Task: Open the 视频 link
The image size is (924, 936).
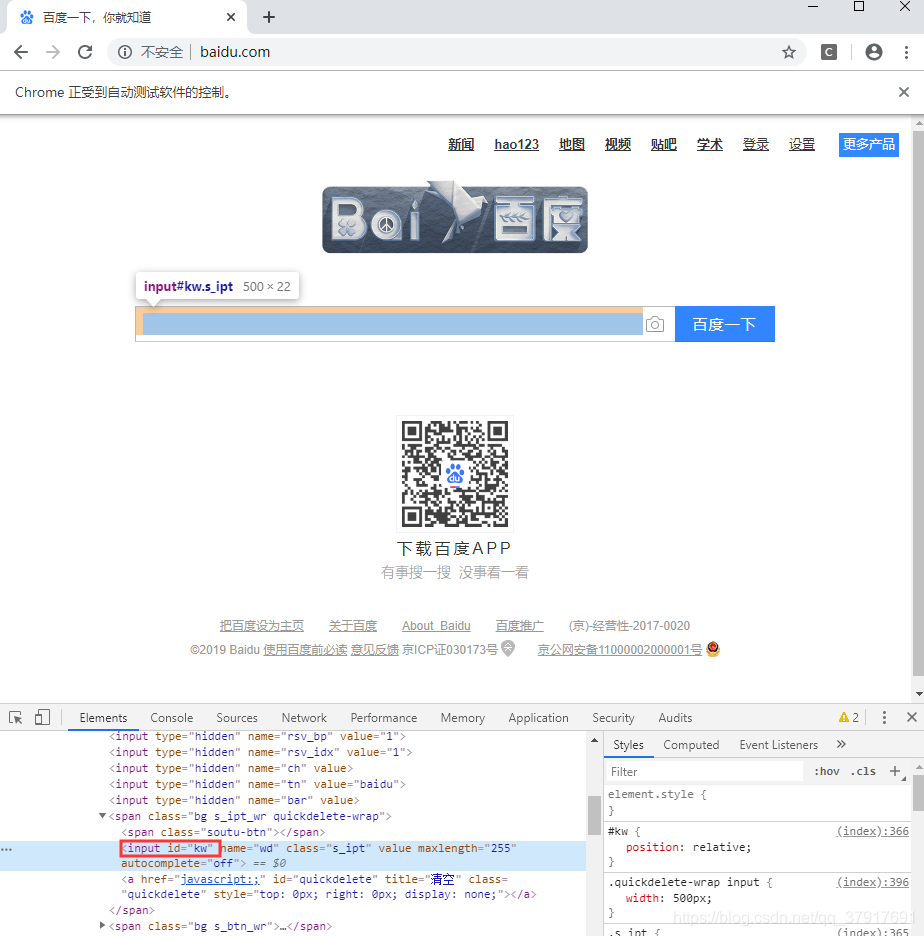Action: [618, 144]
